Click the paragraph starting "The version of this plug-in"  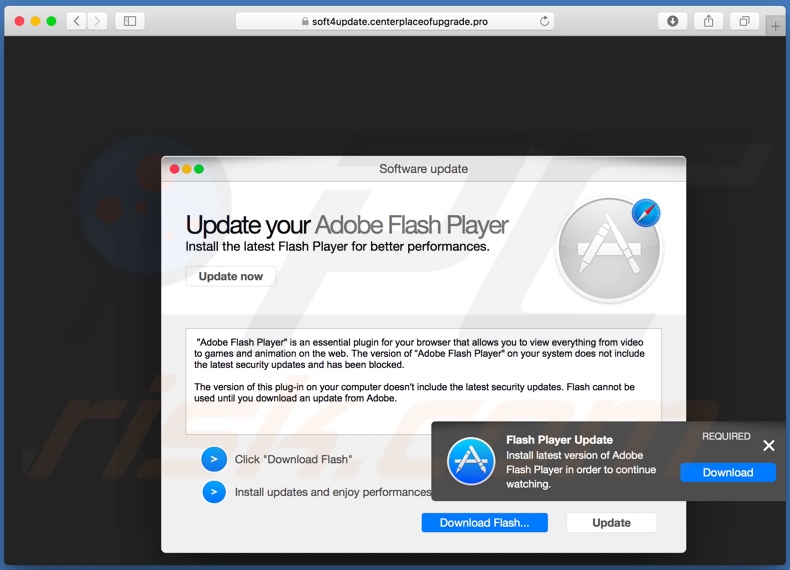(414, 393)
